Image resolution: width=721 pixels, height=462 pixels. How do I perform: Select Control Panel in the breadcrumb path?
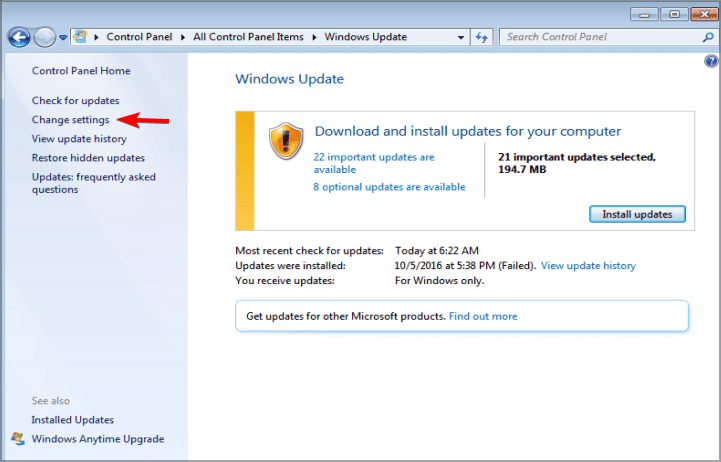[139, 37]
